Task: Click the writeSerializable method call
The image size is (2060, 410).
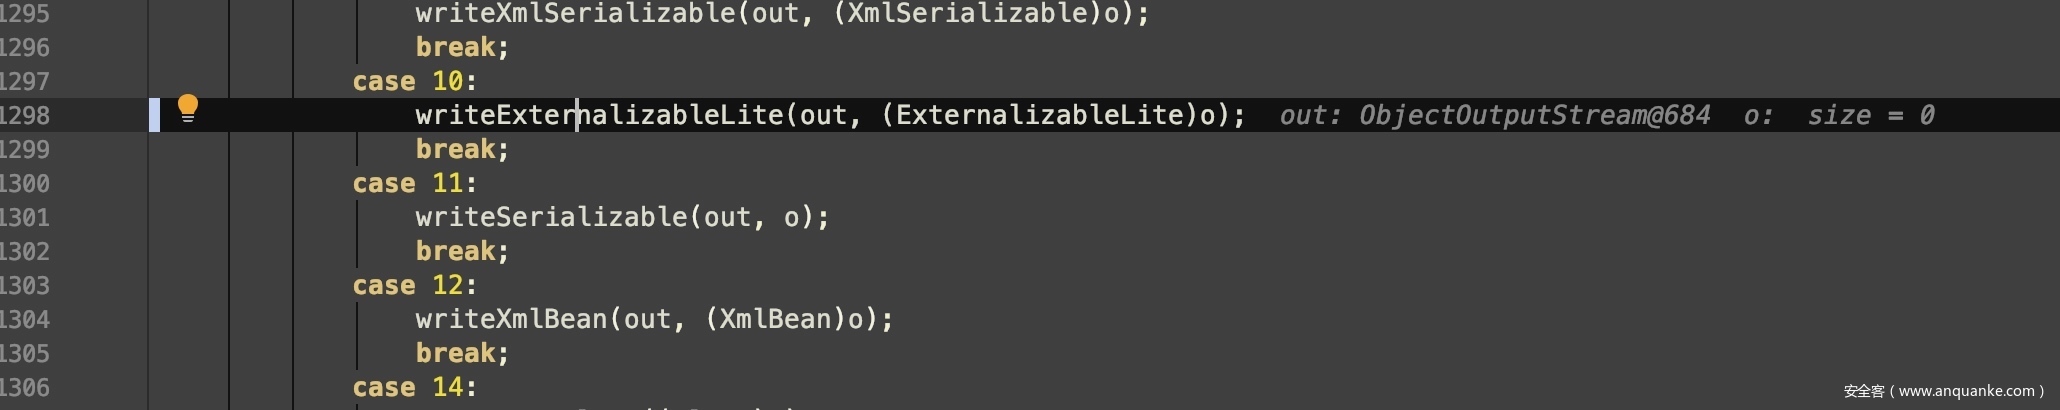Action: pos(551,218)
